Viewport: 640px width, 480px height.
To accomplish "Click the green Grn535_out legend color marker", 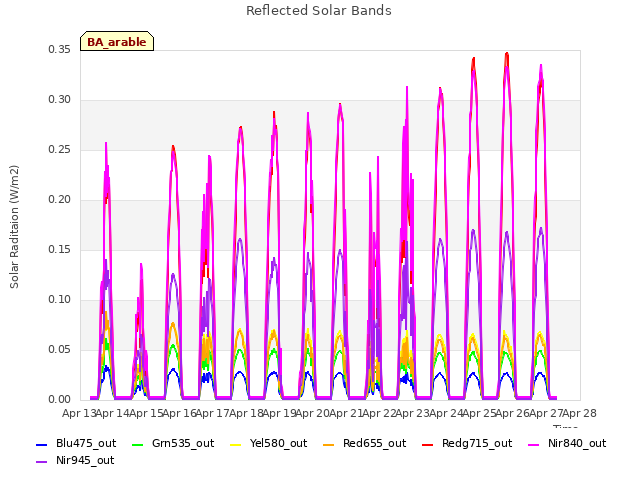I will [x=138, y=444].
